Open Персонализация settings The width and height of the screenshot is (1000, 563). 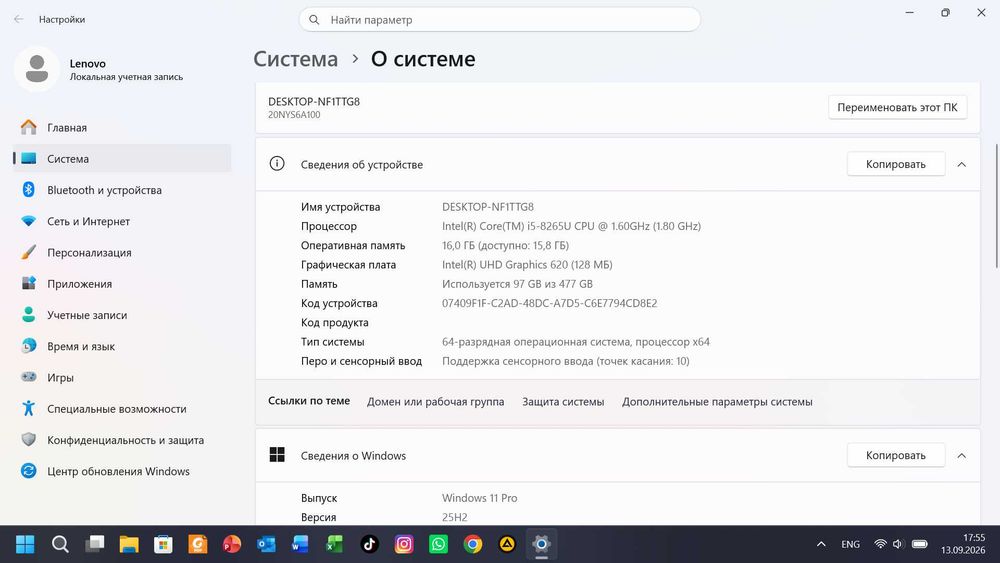tap(121, 252)
